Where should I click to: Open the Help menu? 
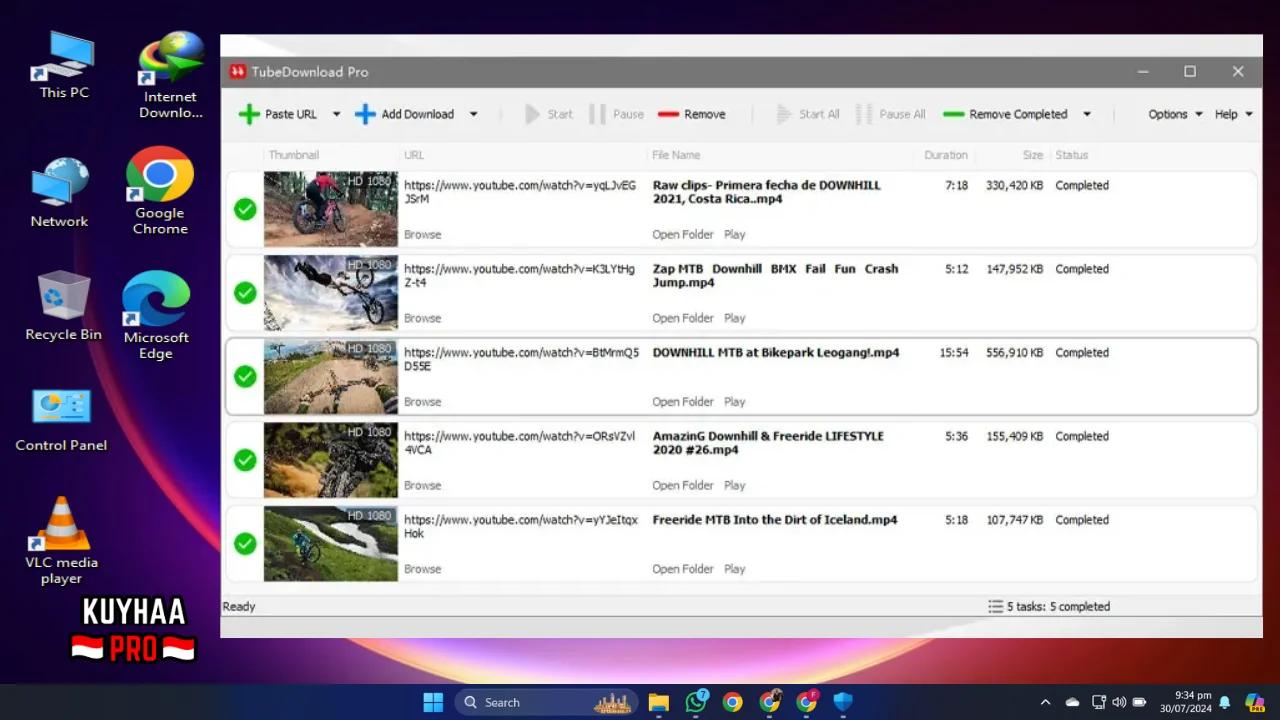tap(1233, 114)
